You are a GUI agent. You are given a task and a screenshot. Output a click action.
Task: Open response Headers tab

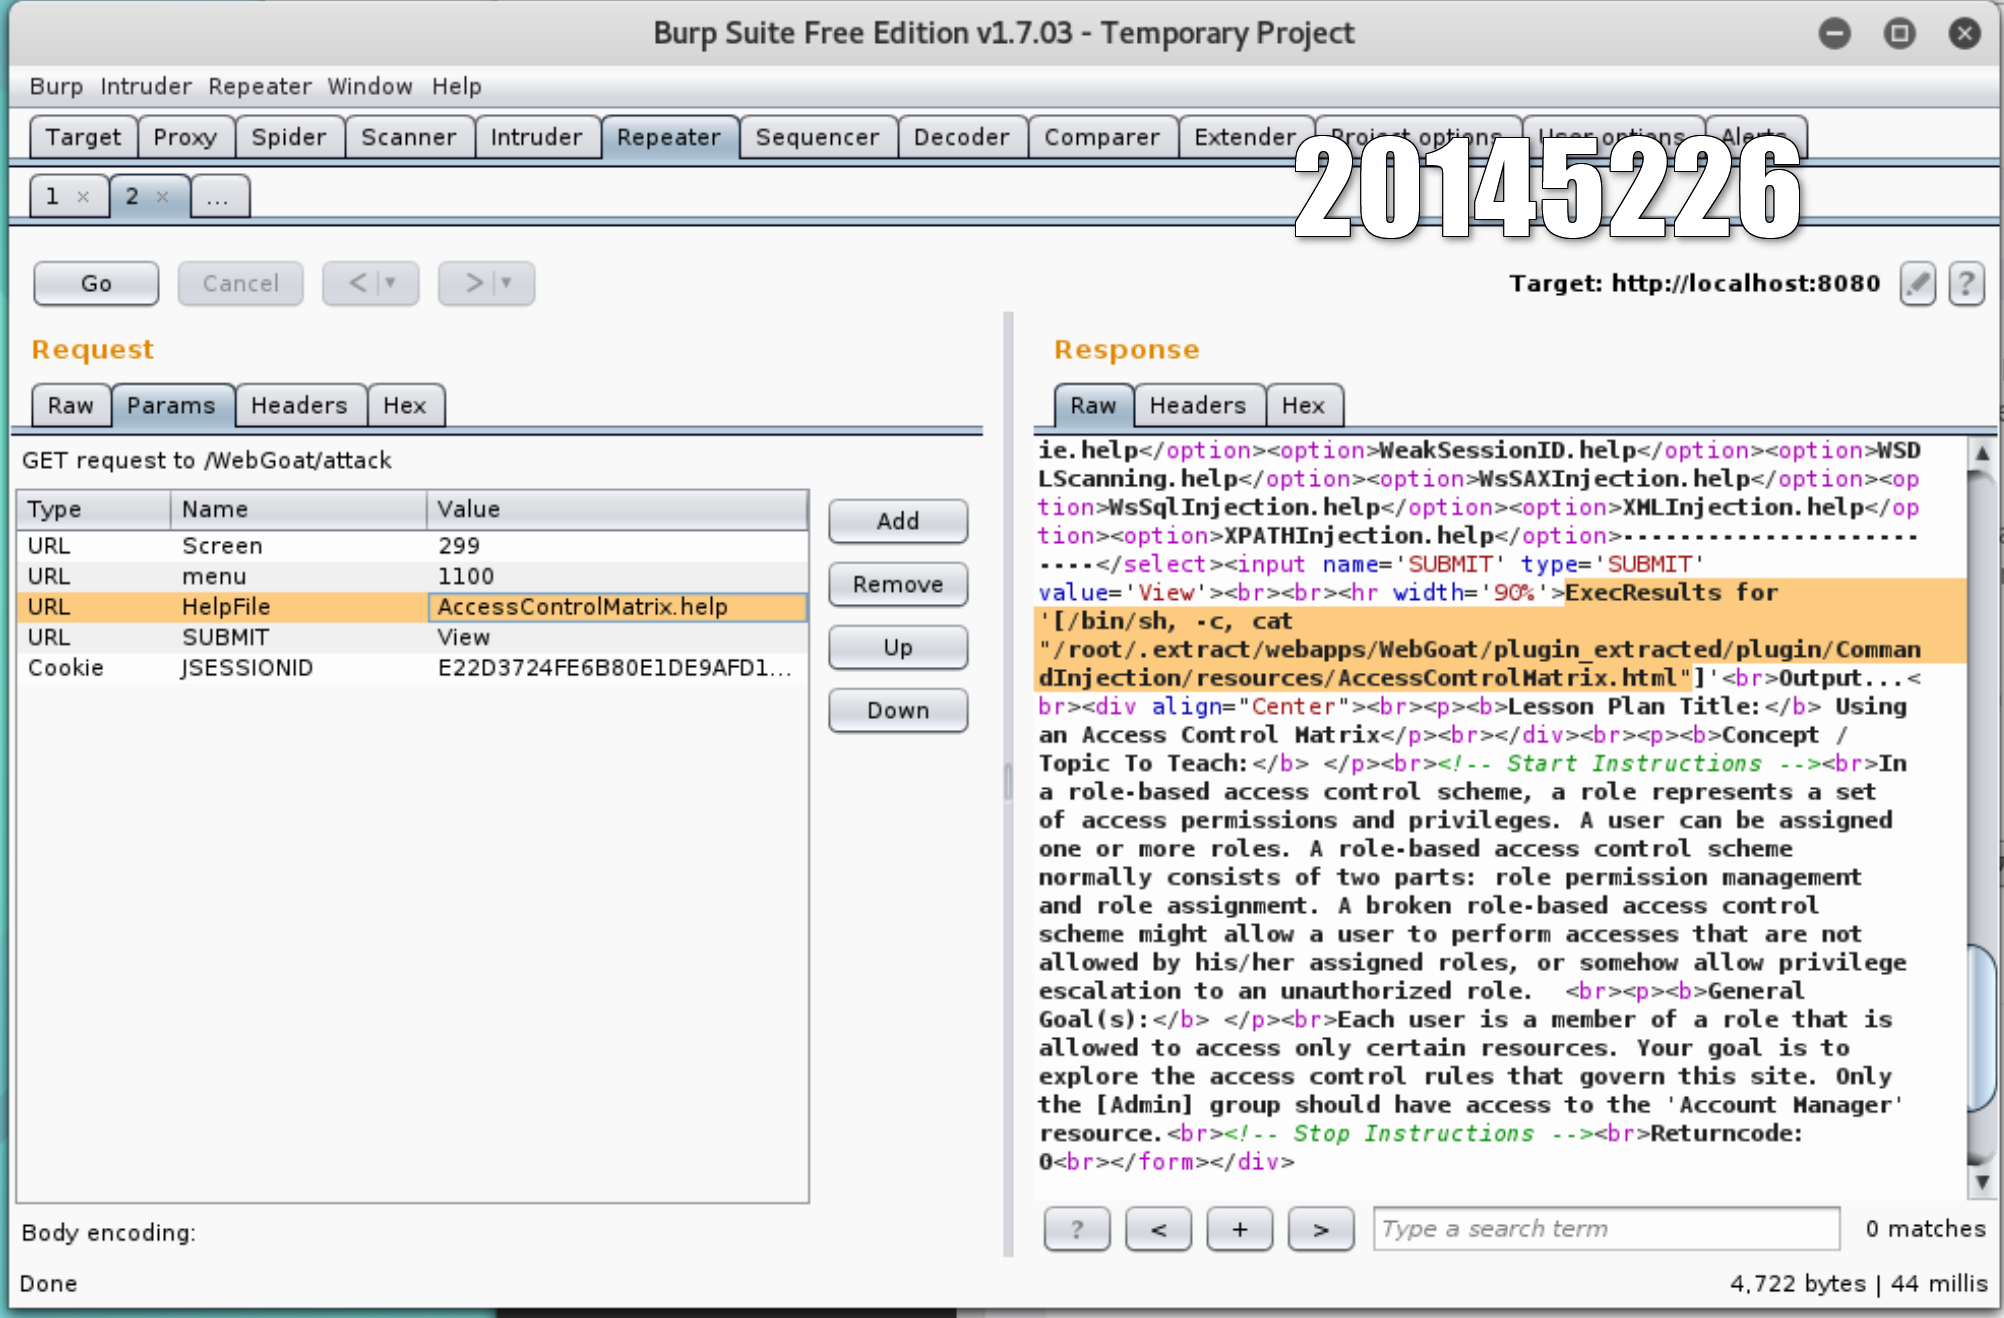click(x=1198, y=406)
